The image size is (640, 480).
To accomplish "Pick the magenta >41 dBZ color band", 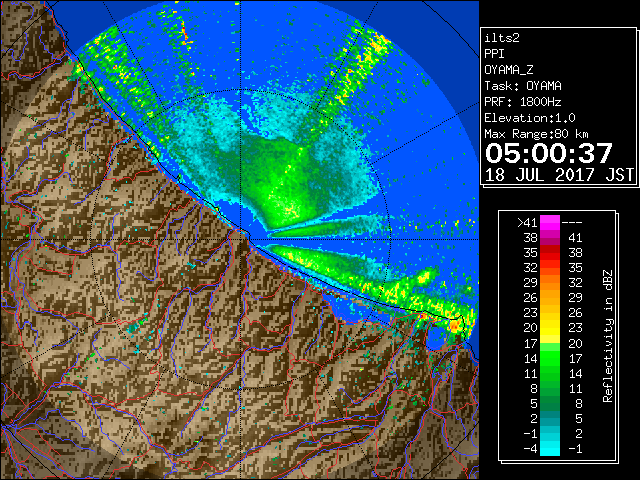I will pos(550,222).
